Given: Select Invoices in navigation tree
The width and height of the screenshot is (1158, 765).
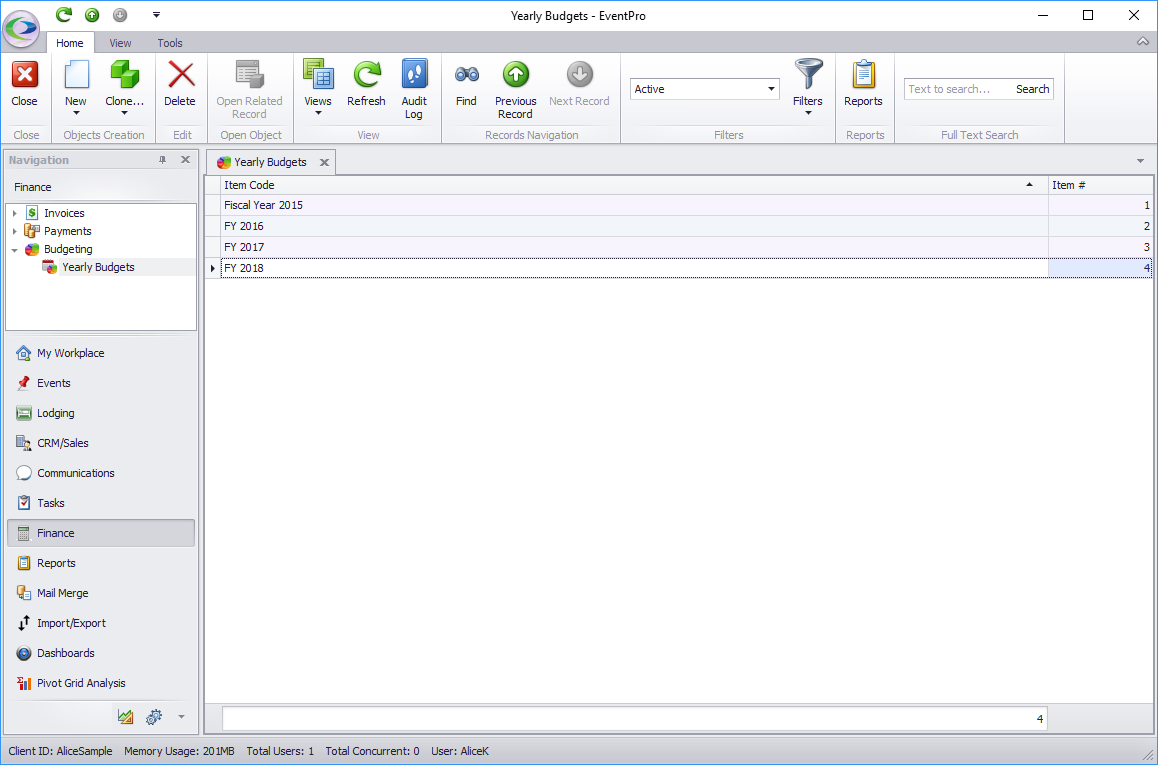Looking at the screenshot, I should pyautogui.click(x=64, y=213).
